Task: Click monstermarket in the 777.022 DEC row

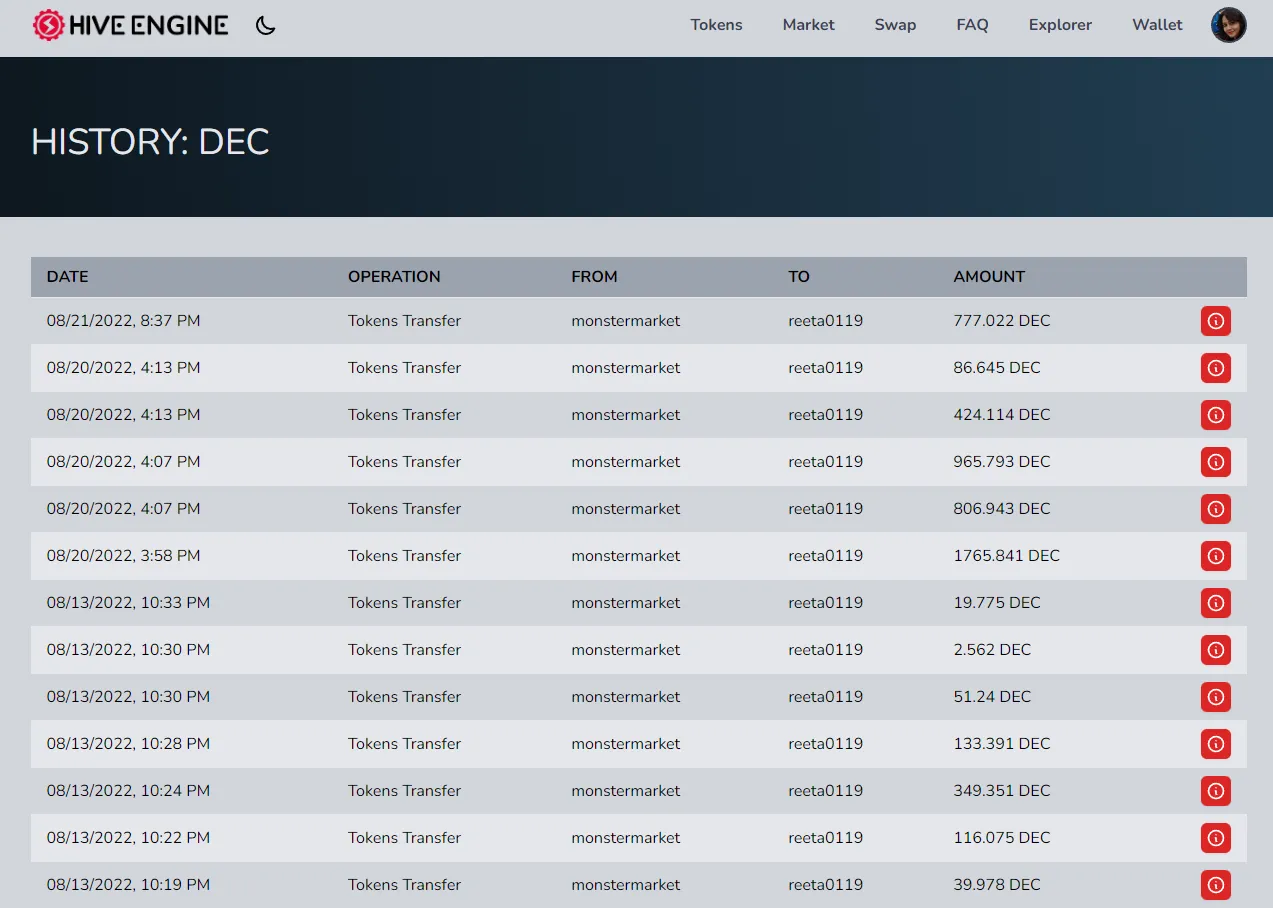Action: point(625,321)
